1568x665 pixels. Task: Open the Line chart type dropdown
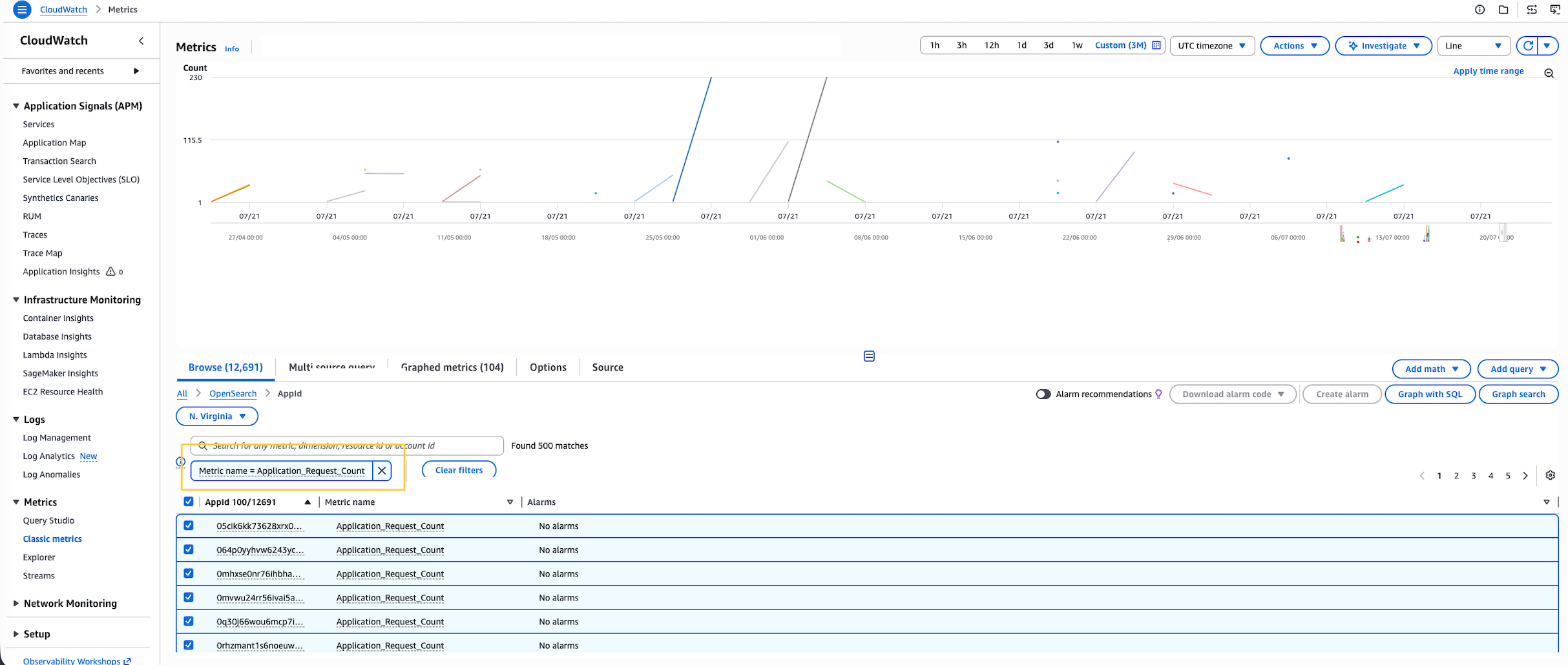point(1474,46)
